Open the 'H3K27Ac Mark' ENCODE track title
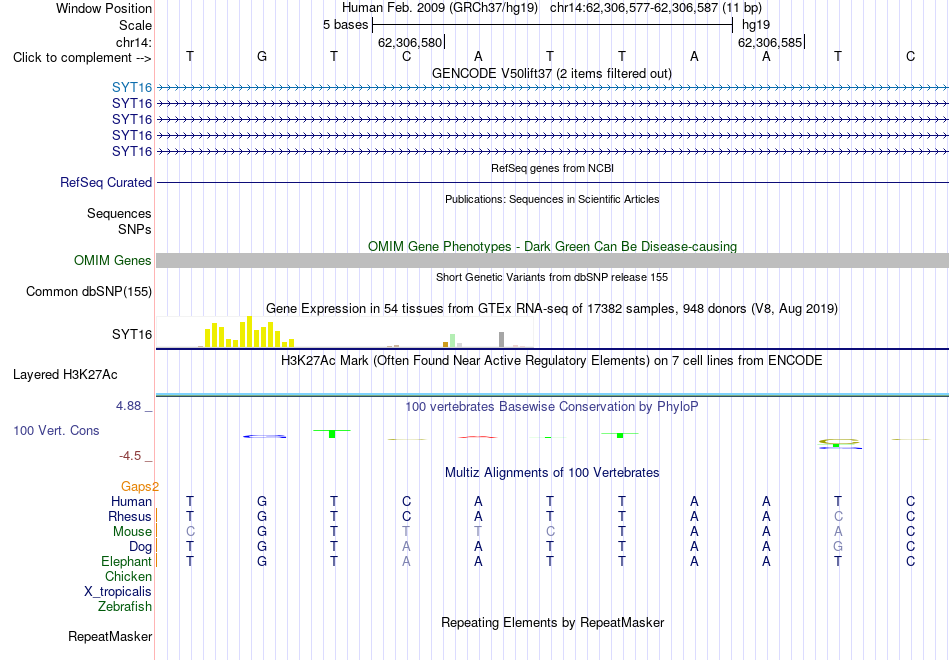Screen dimensions: 950x660 552,361
